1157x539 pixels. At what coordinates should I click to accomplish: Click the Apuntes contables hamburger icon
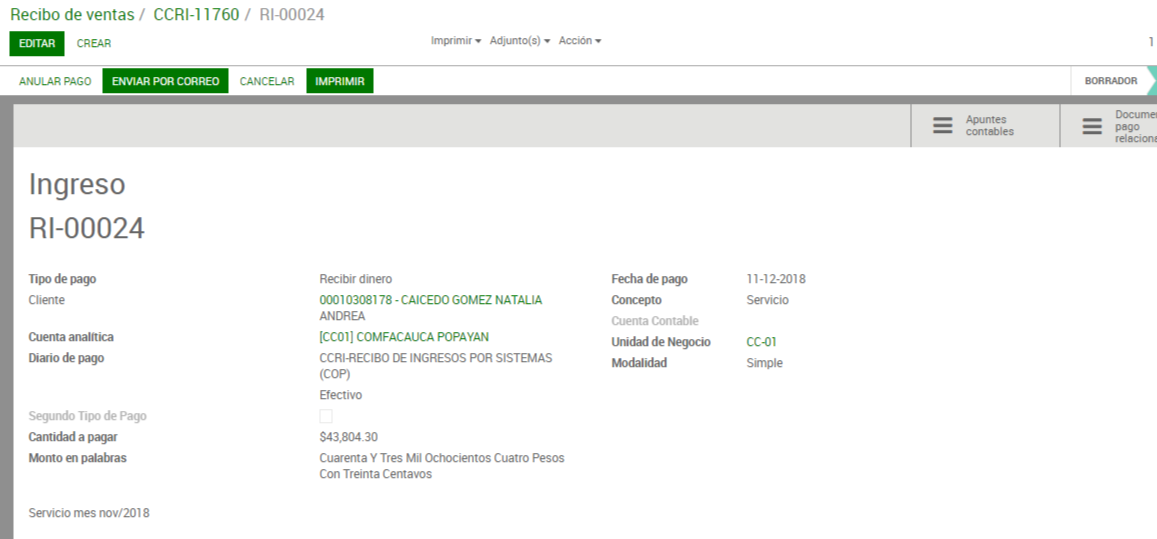(942, 126)
